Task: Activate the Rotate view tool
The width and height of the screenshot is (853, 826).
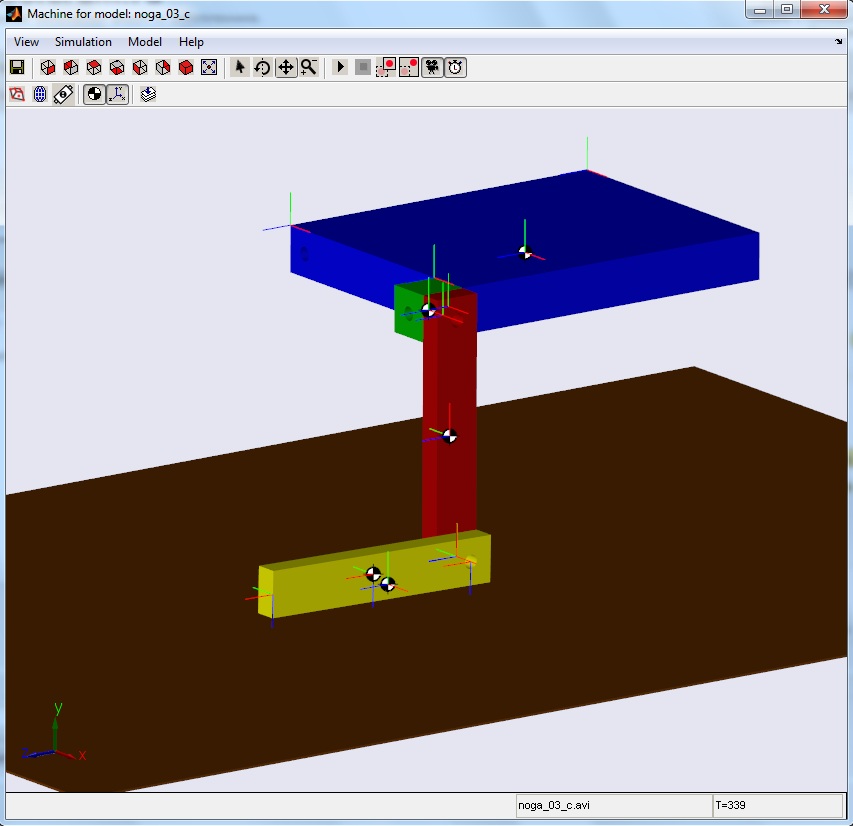Action: [x=262, y=67]
